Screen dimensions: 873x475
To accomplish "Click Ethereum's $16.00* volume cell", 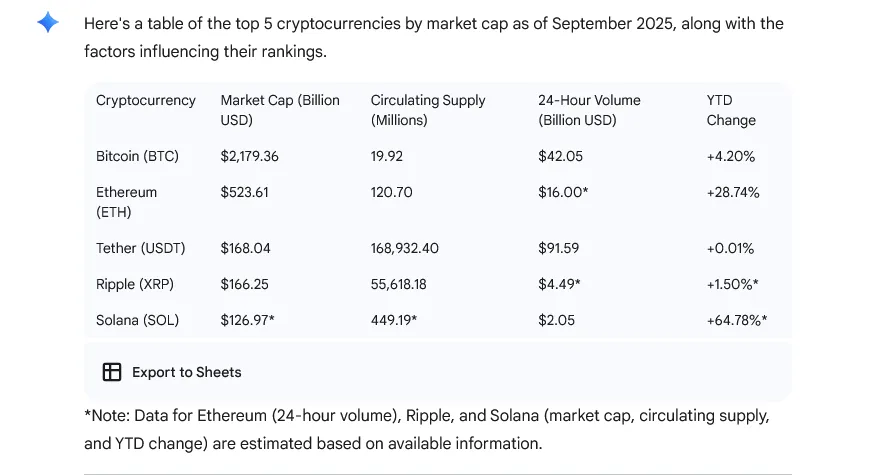I will [x=563, y=192].
